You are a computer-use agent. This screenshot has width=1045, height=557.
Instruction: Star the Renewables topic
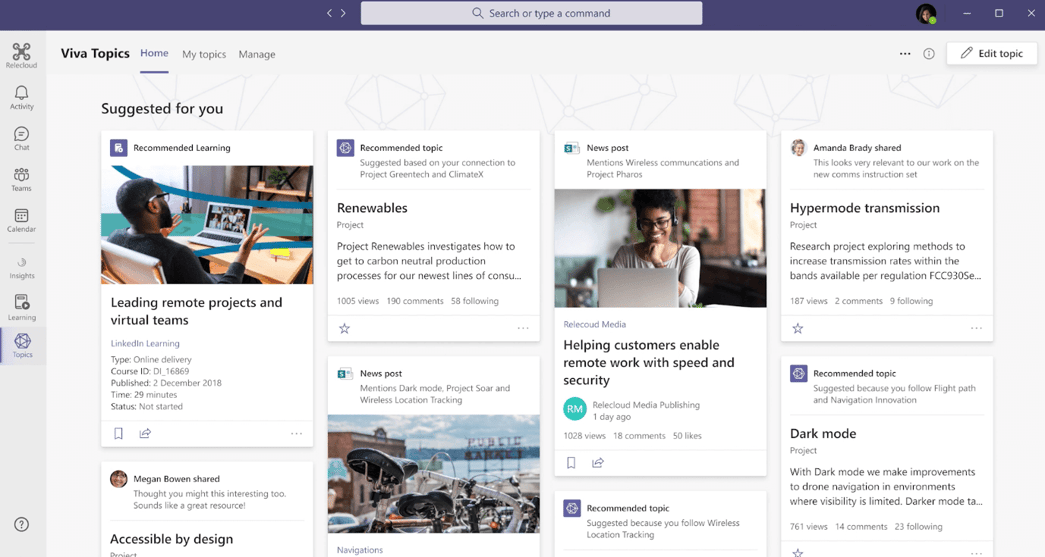(x=345, y=328)
